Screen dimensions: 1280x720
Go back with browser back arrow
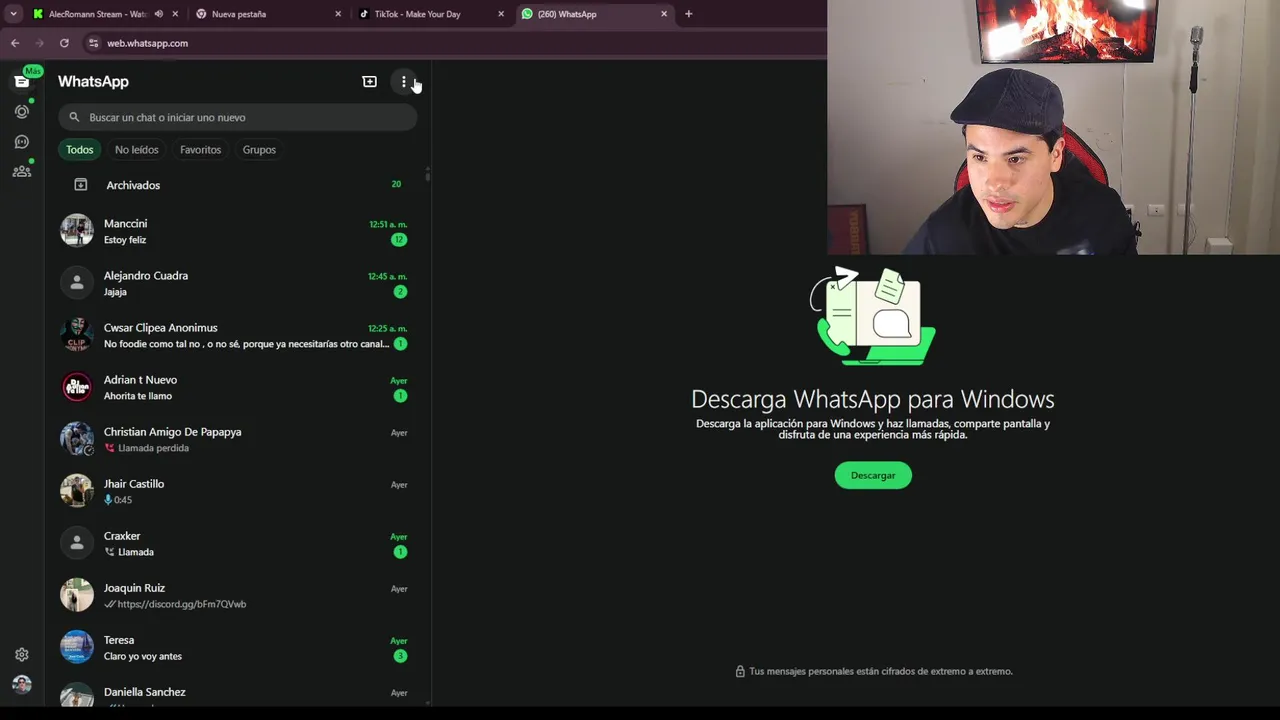[x=15, y=43]
